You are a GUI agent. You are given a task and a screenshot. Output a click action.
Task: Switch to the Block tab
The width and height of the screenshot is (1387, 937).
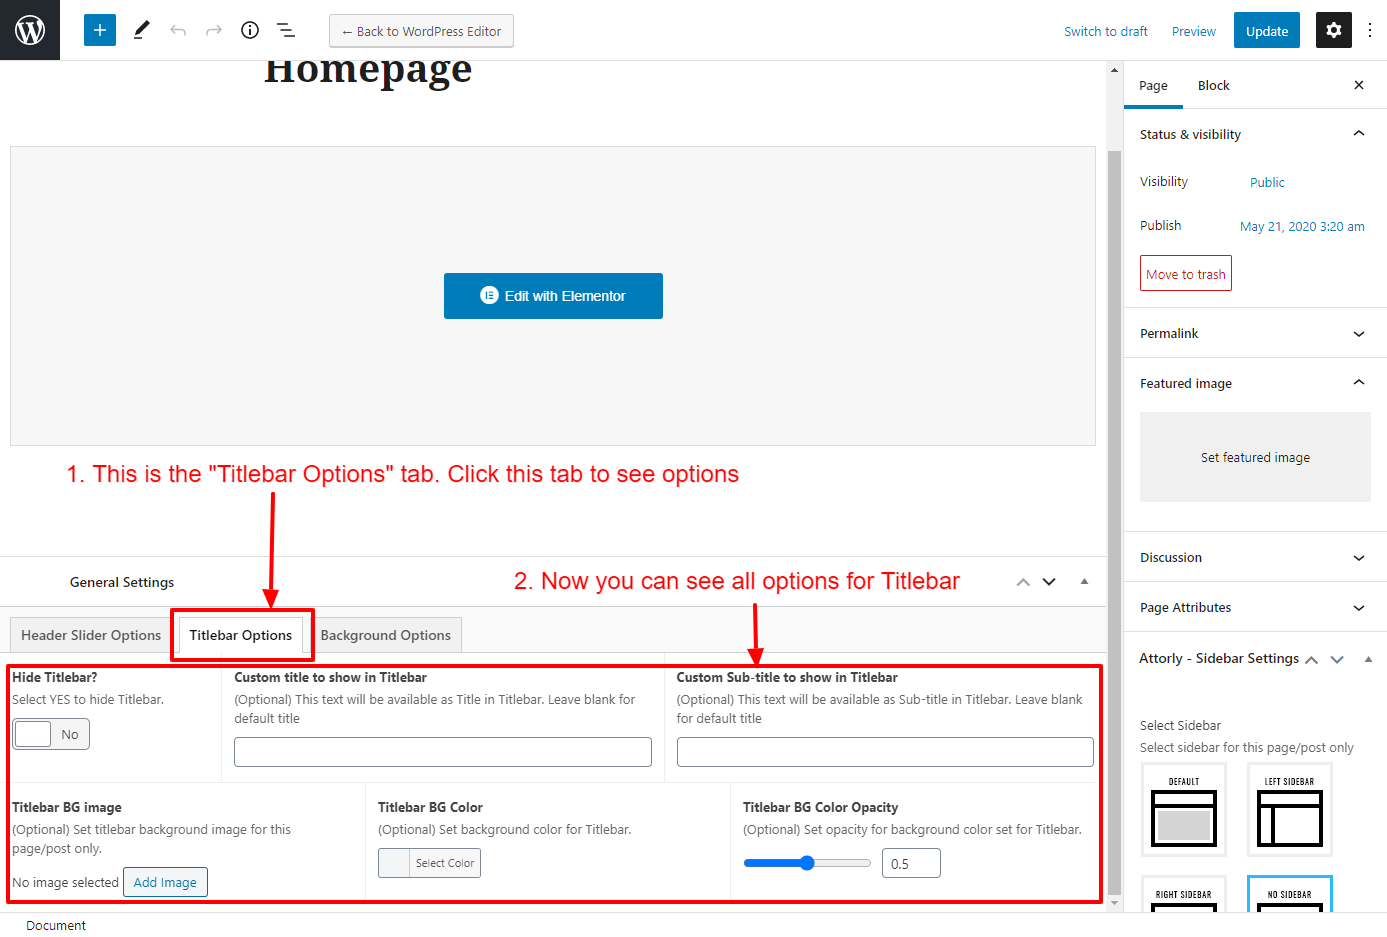tap(1213, 85)
